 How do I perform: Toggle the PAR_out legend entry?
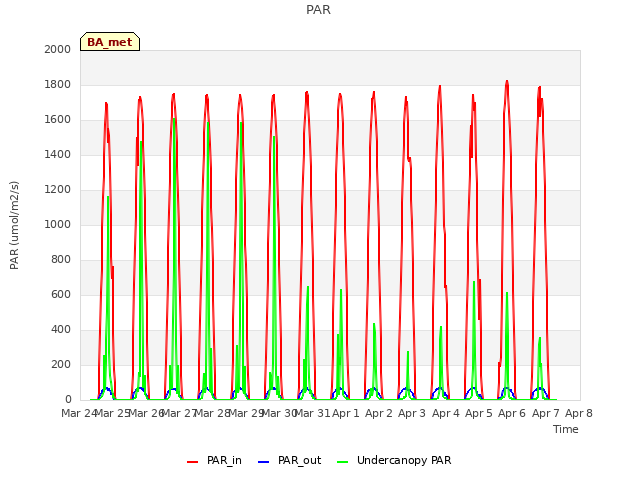290,460
